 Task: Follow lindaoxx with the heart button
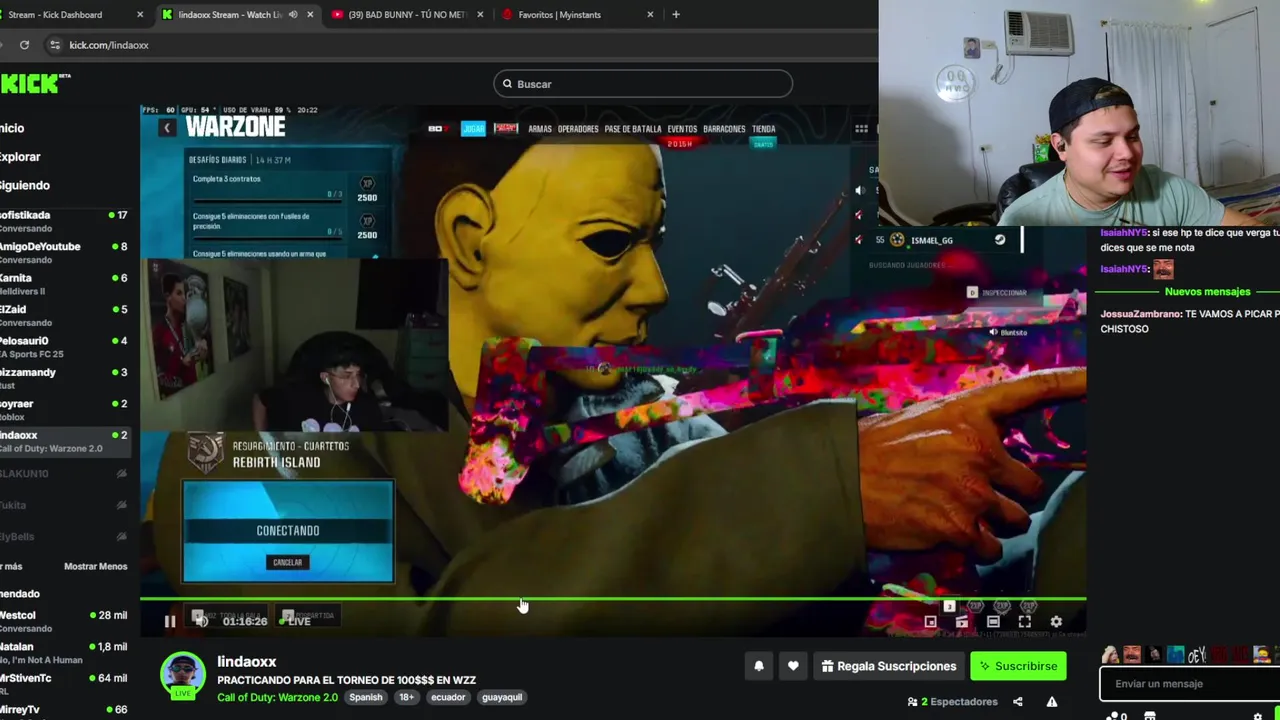793,666
